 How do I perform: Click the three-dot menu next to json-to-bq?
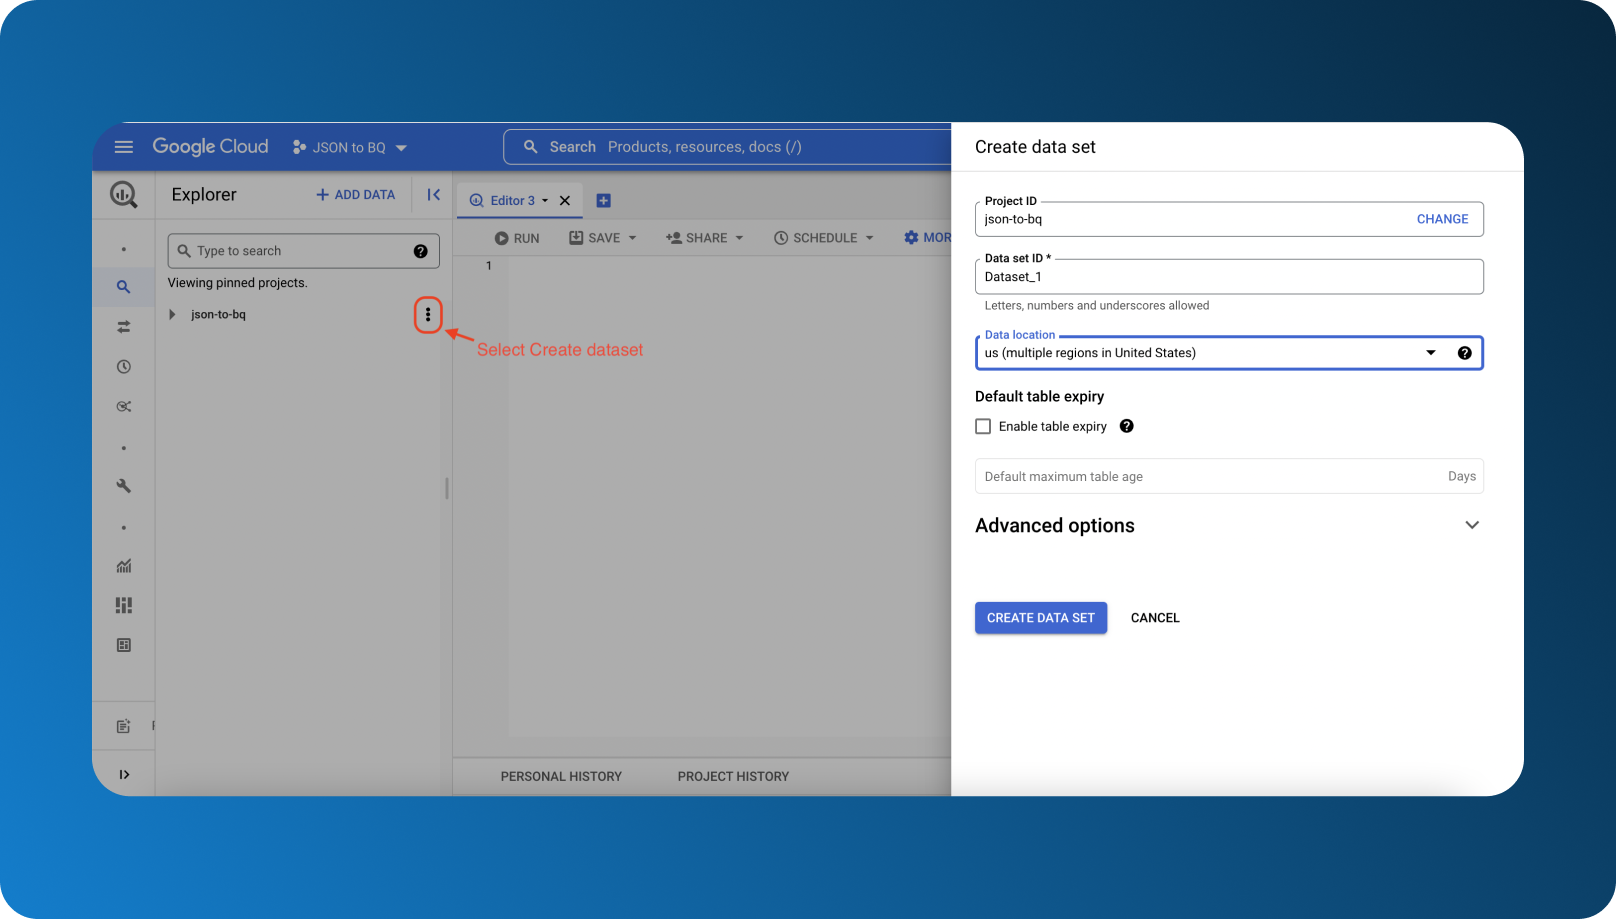(428, 315)
